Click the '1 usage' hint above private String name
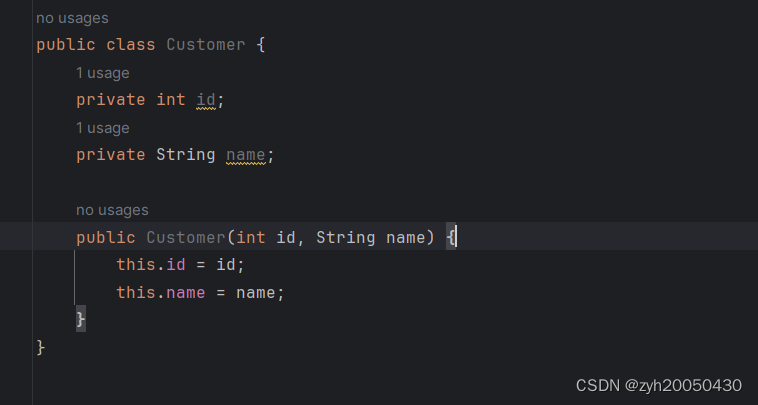Image resolution: width=758 pixels, height=405 pixels. click(x=102, y=129)
